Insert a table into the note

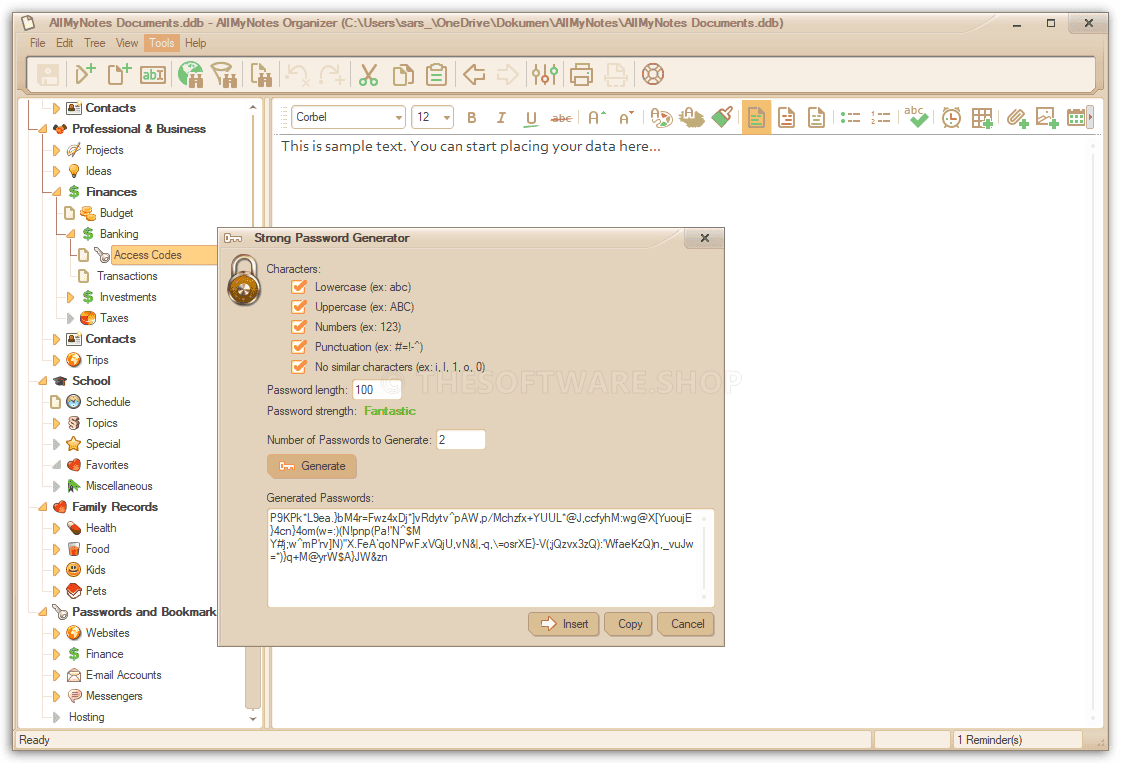click(982, 118)
